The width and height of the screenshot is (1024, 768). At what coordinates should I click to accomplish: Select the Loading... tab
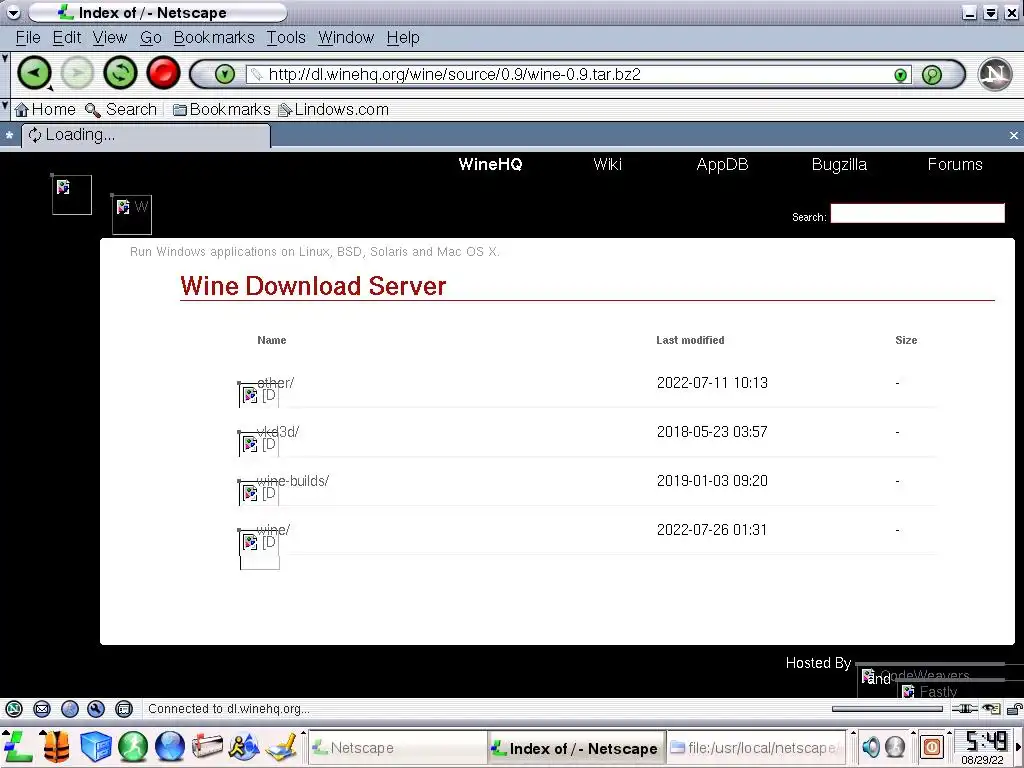[x=146, y=135]
